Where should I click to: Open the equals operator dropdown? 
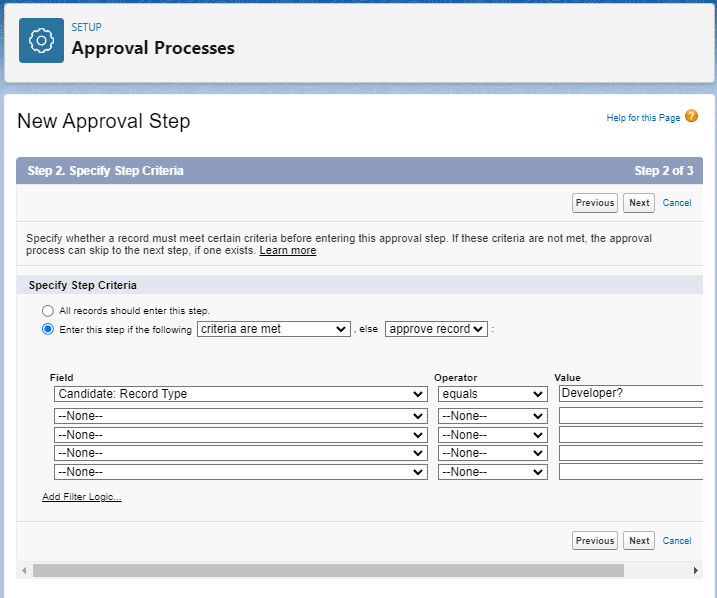point(492,394)
